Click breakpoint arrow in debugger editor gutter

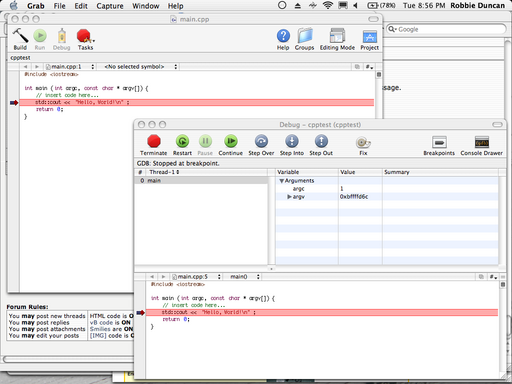[x=140, y=313]
